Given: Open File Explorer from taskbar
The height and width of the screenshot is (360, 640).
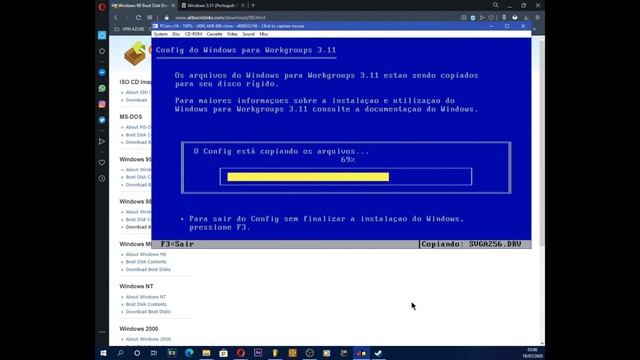Looking at the screenshot, I should coord(206,353).
